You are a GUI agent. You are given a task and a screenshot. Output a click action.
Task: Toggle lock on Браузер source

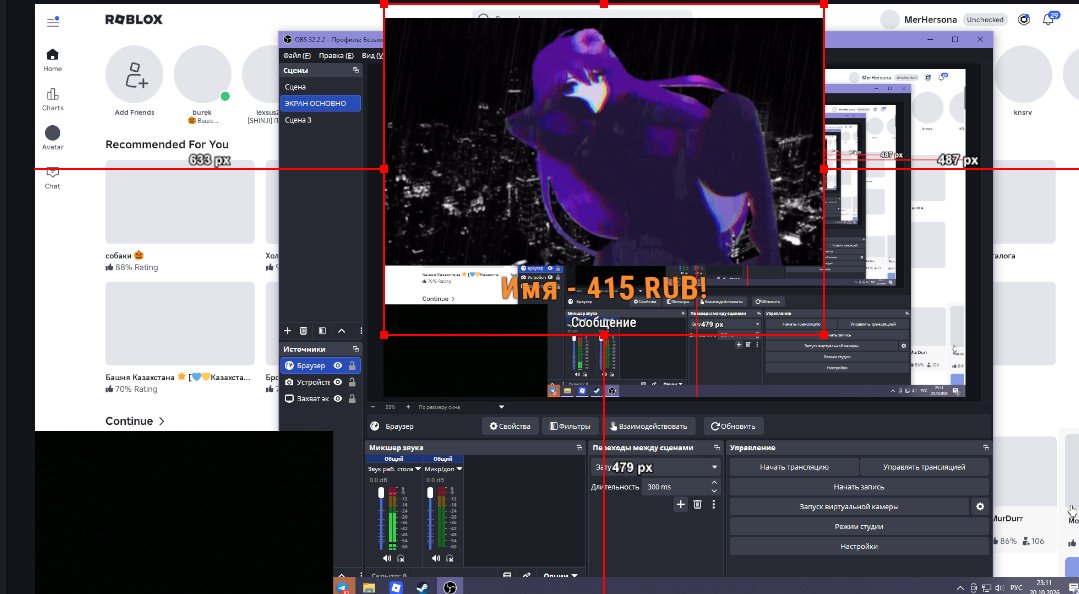[x=352, y=365]
